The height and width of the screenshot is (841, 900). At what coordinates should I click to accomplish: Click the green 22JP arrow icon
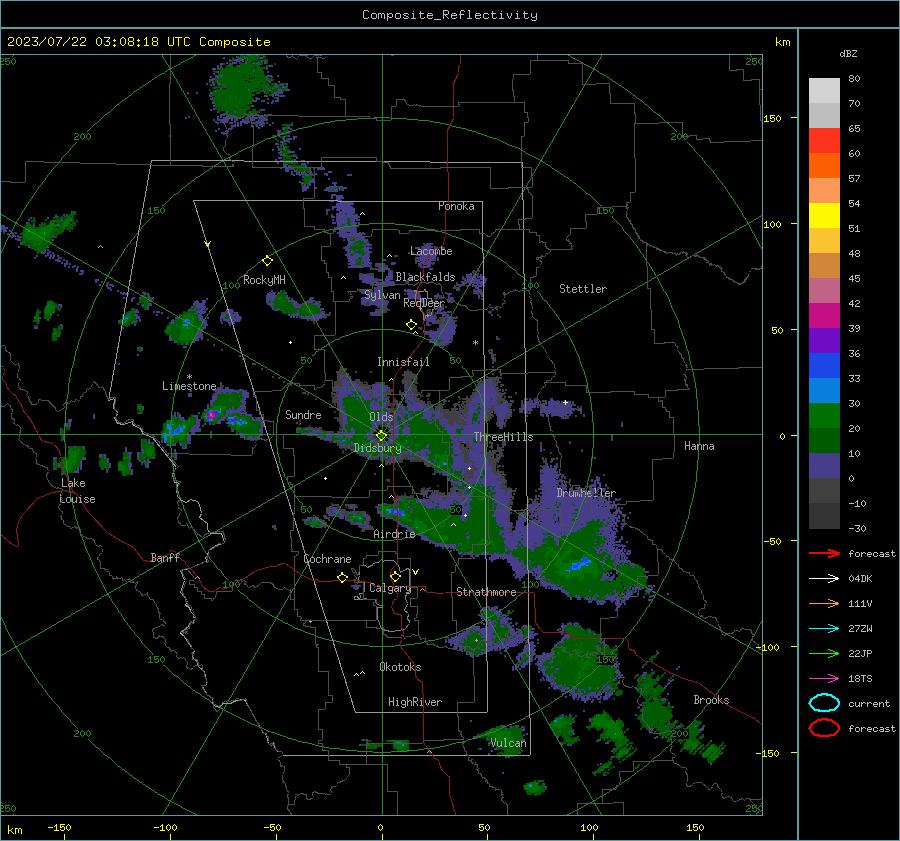824,653
